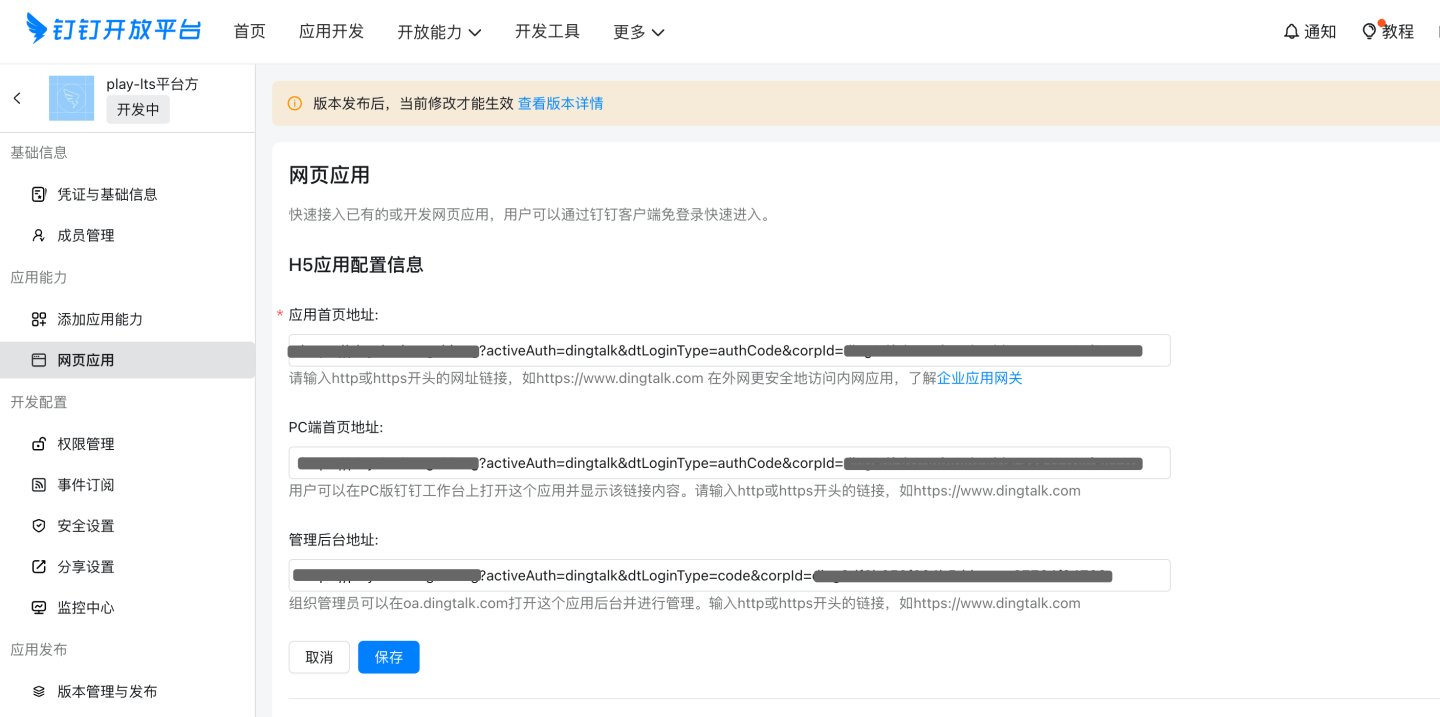Open the 企业应用网关 help link
This screenshot has width=1440, height=717.
pyautogui.click(x=979, y=378)
